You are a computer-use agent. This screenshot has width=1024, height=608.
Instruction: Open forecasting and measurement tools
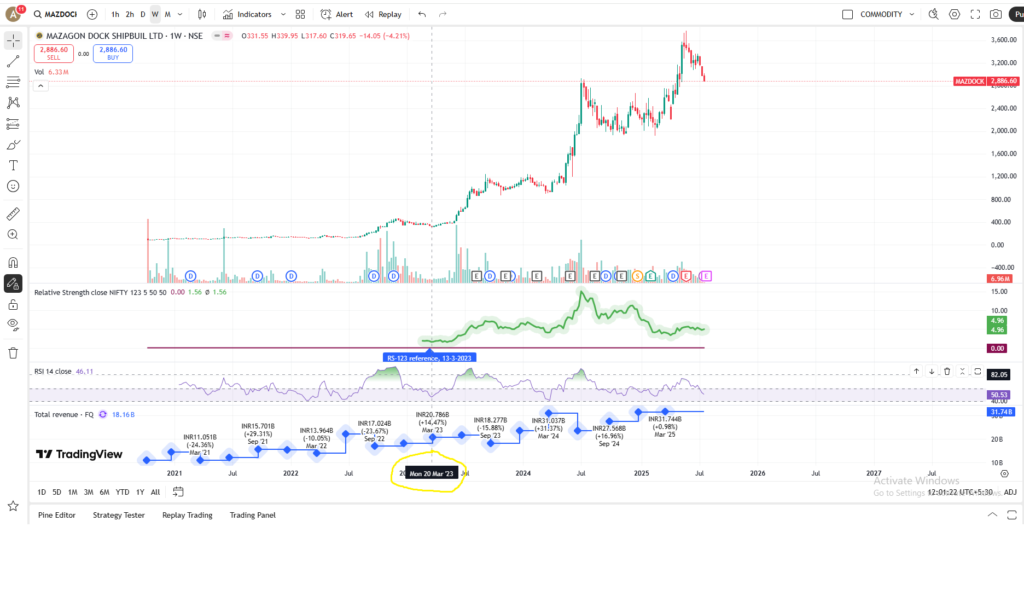(13, 124)
